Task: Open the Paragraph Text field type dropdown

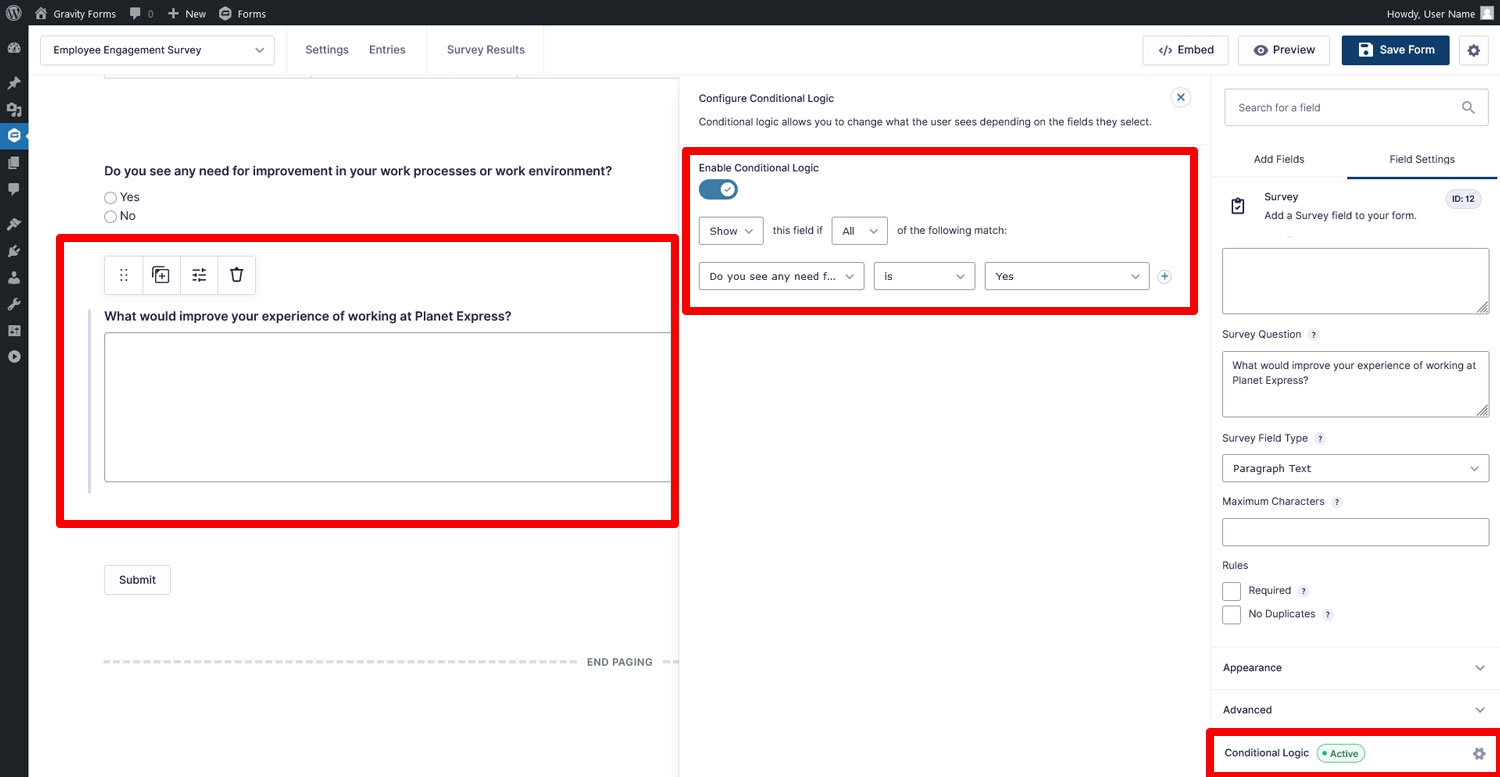Action: pyautogui.click(x=1355, y=469)
